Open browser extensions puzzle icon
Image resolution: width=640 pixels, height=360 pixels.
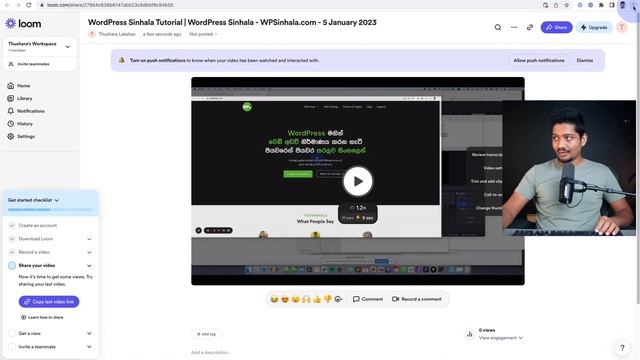click(x=601, y=5)
